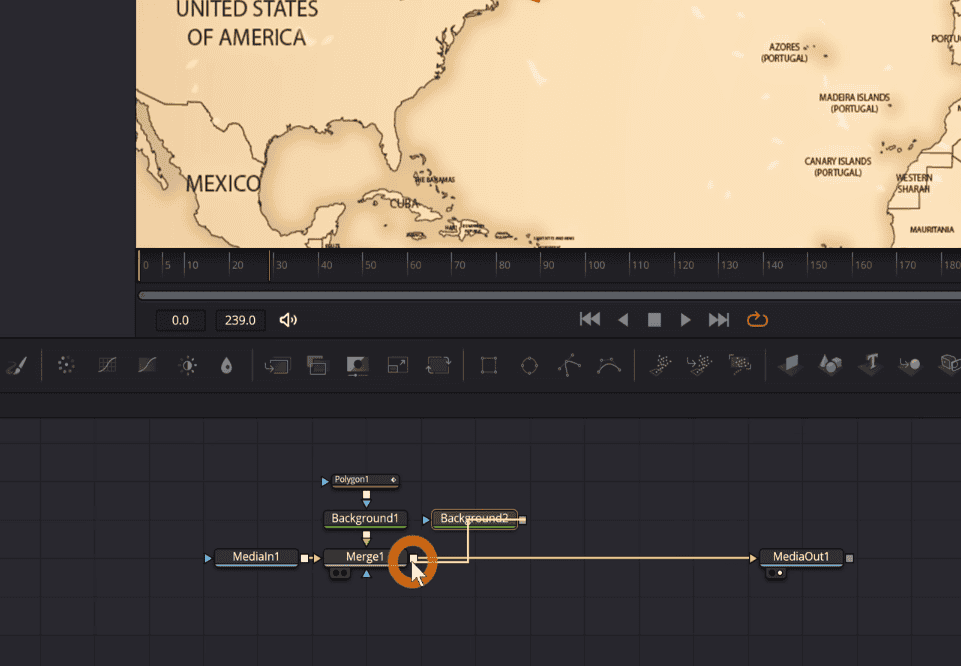Add a pRender particle node from the toolbar
The height and width of the screenshot is (666, 961).
pos(740,365)
